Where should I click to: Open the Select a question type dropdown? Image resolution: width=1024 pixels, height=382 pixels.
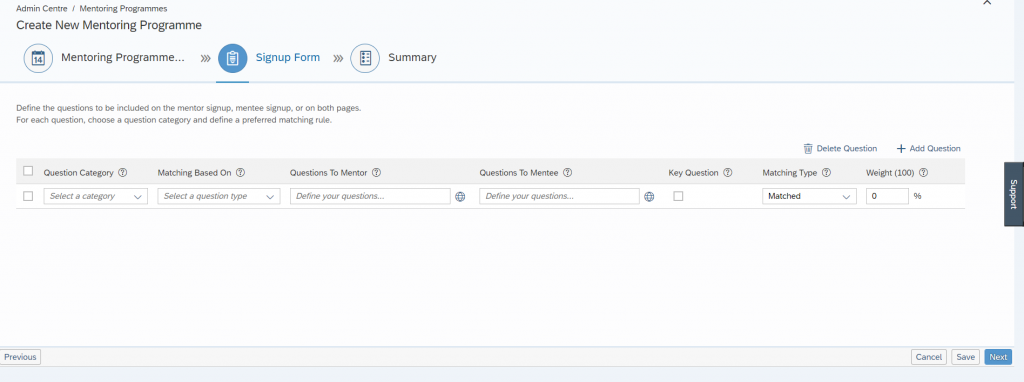[x=219, y=196]
